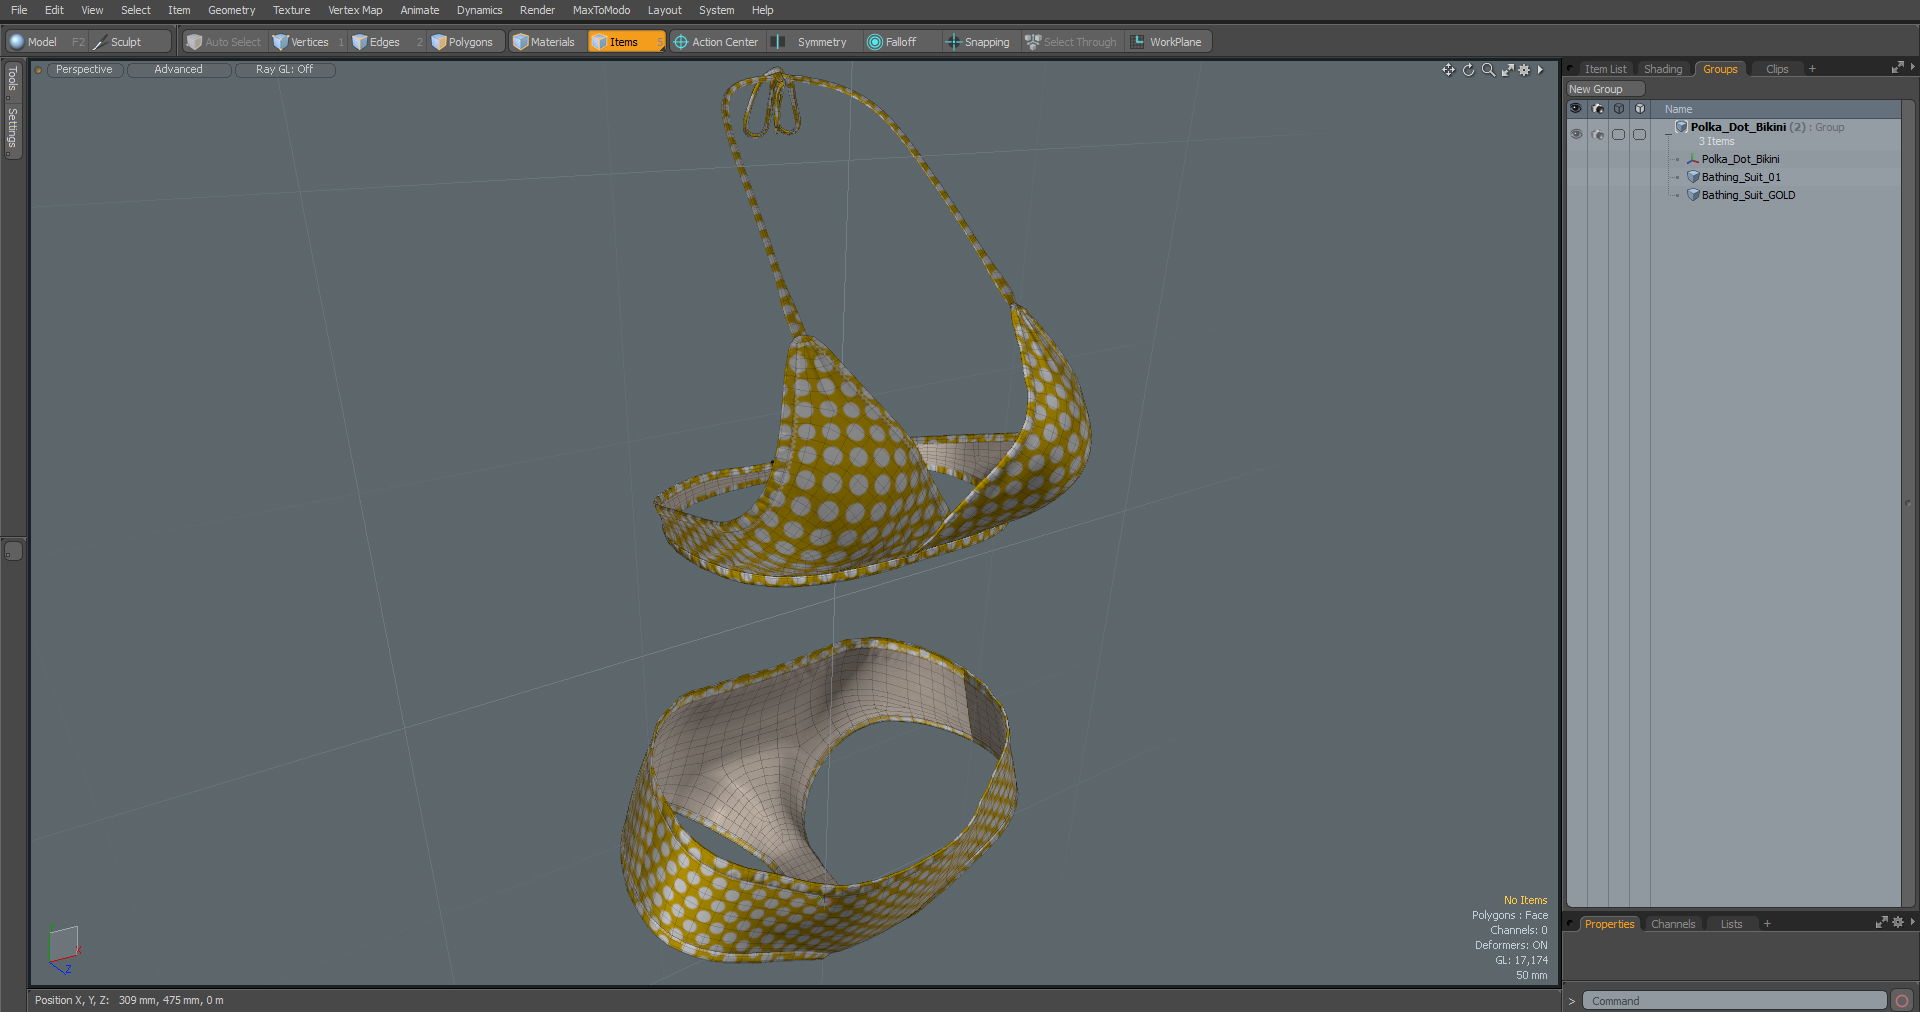Click the Ray GL: Off button

[x=284, y=70]
